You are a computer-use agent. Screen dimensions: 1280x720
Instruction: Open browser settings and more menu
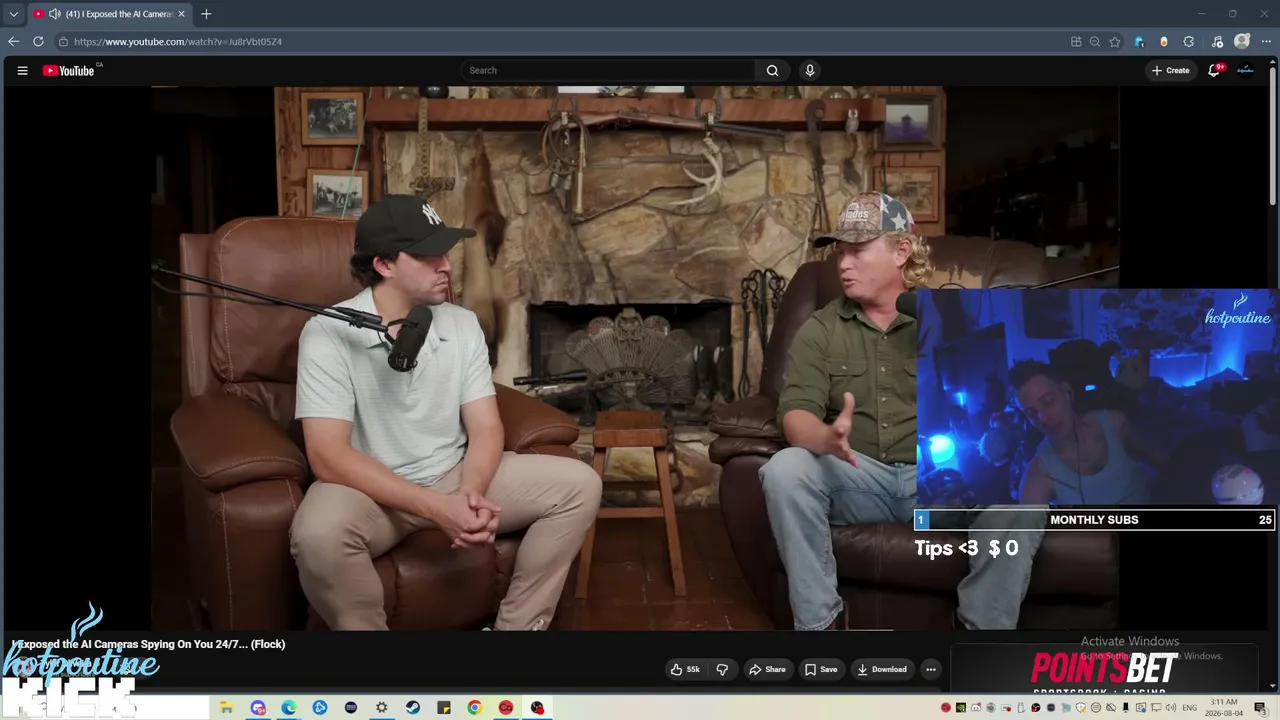[1266, 42]
